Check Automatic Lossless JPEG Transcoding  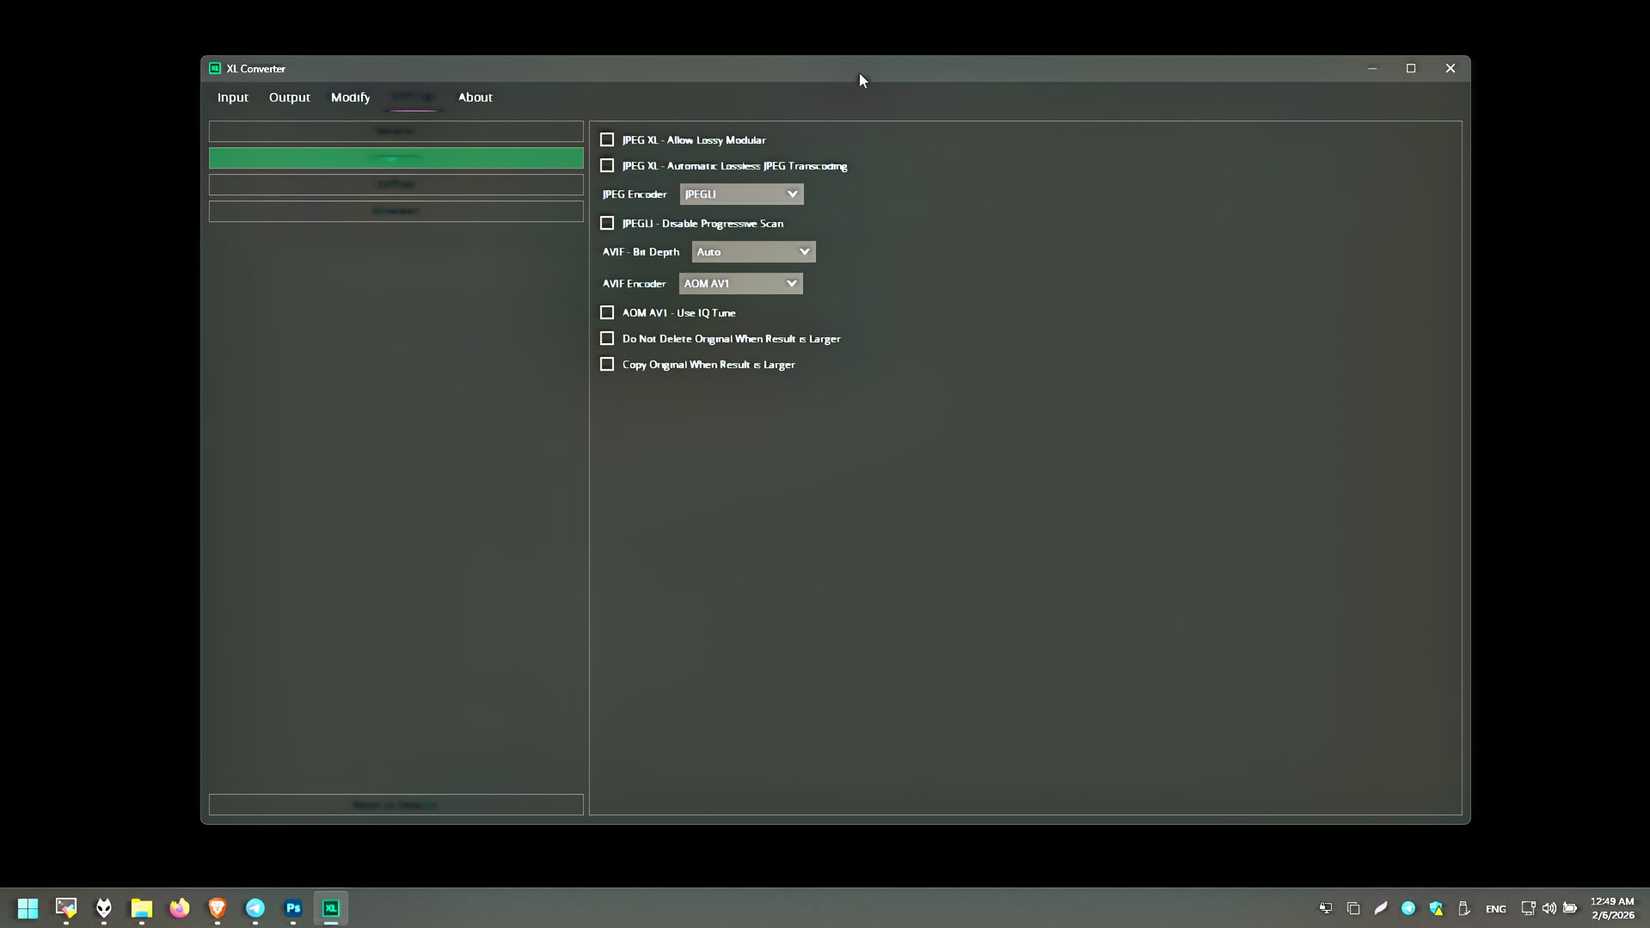click(607, 165)
